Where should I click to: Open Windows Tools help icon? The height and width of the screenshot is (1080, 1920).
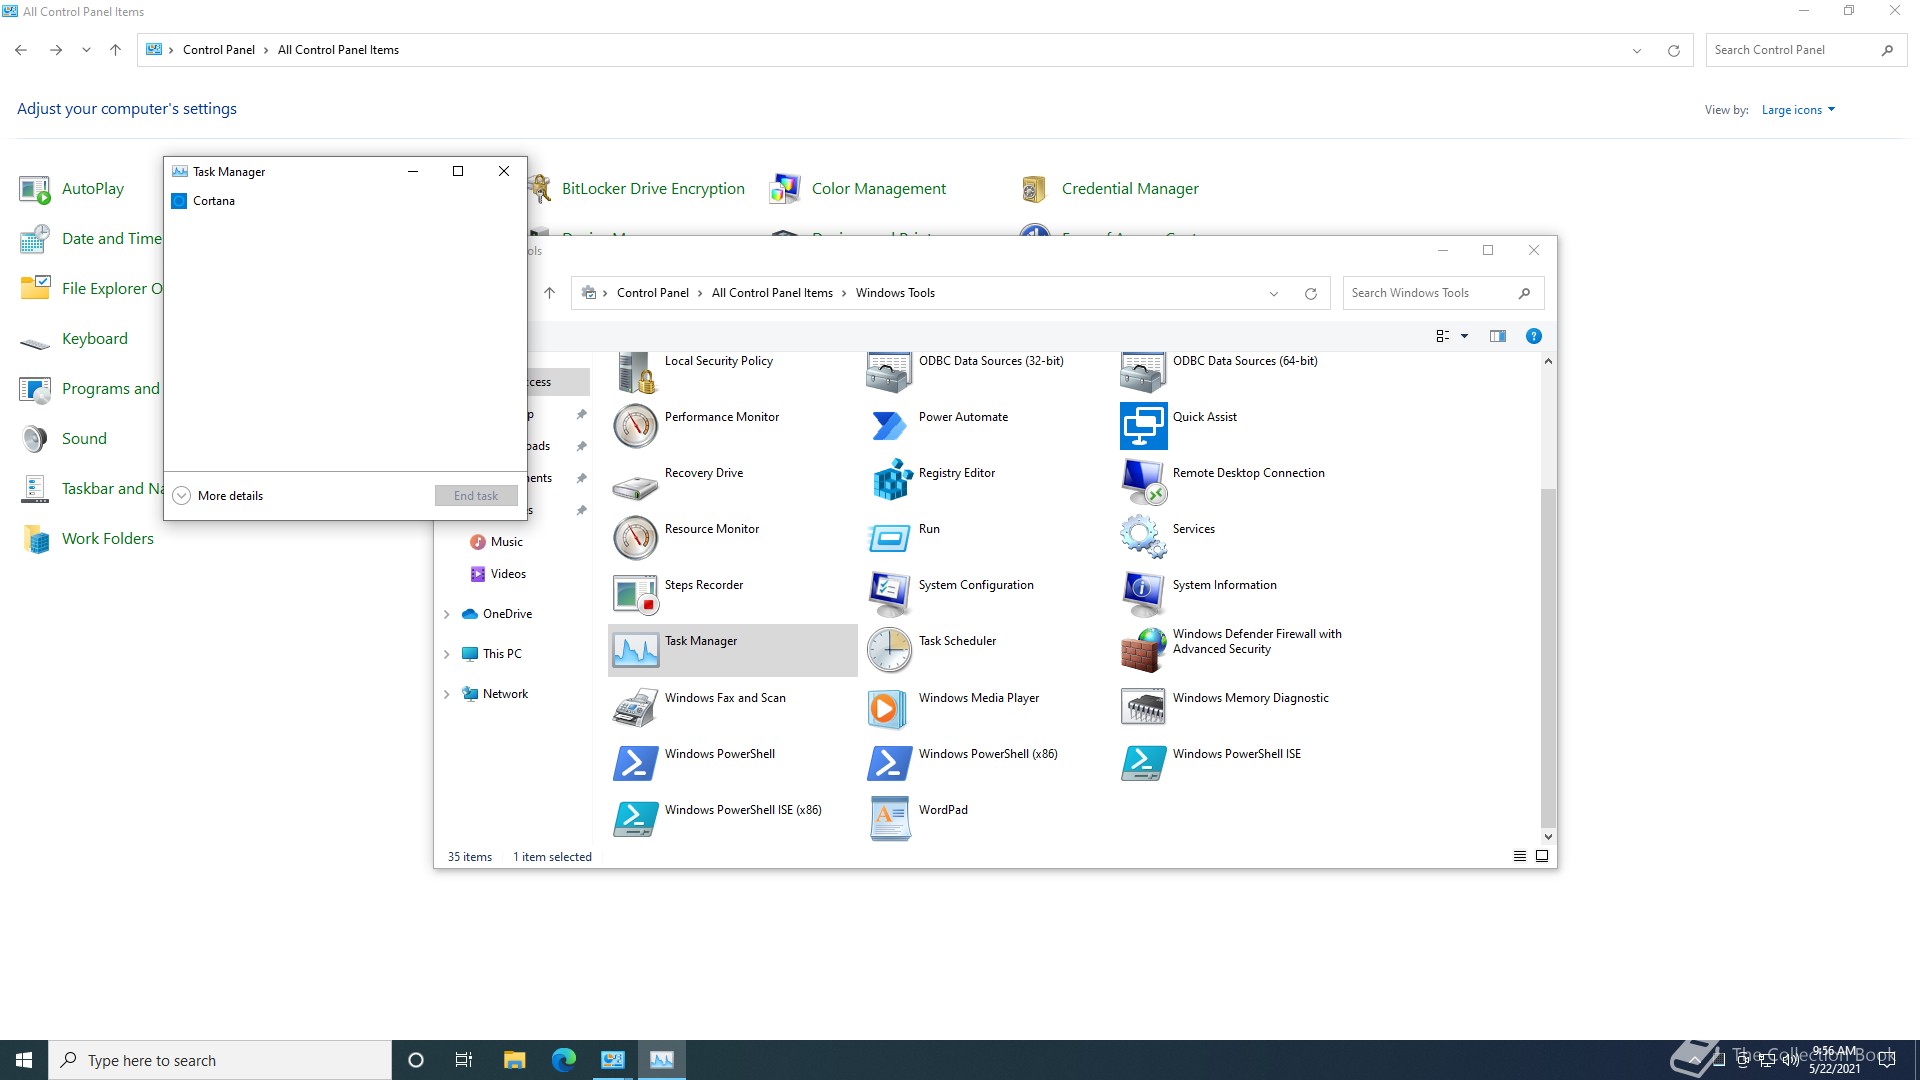[1534, 337]
